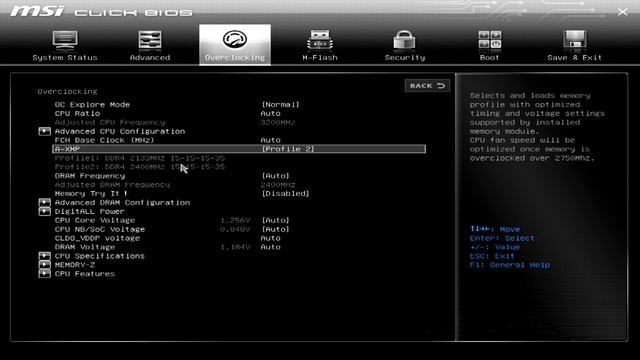The width and height of the screenshot is (640, 360).
Task: Select CLDO_VDDP voltage Auto value
Action: pos(271,238)
